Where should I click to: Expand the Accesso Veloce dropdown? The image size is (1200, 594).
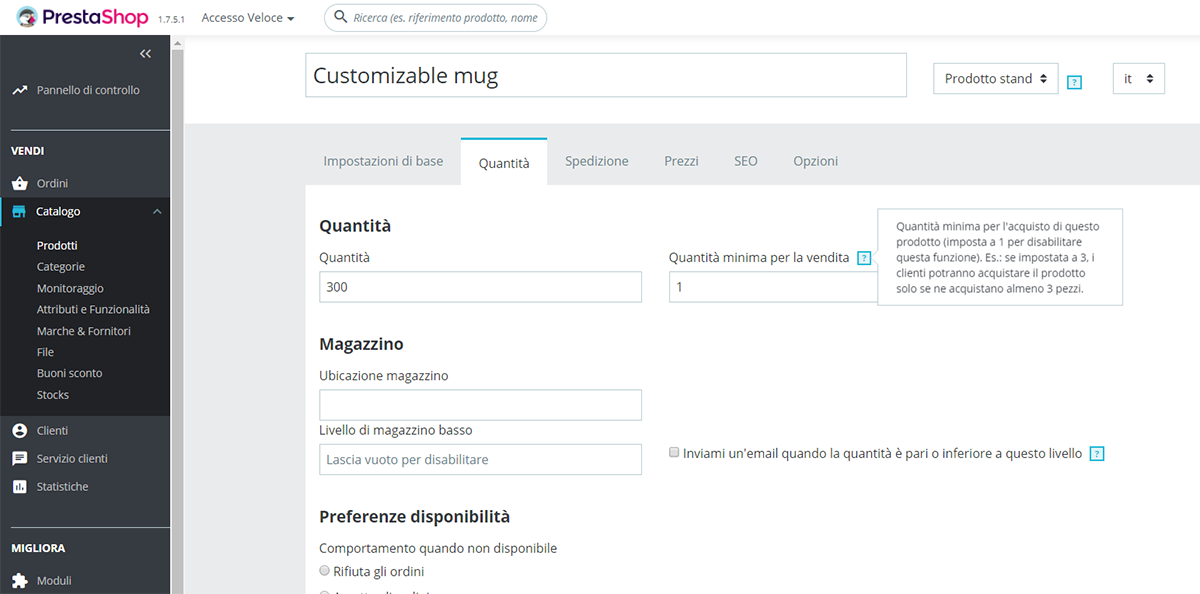pyautogui.click(x=247, y=17)
